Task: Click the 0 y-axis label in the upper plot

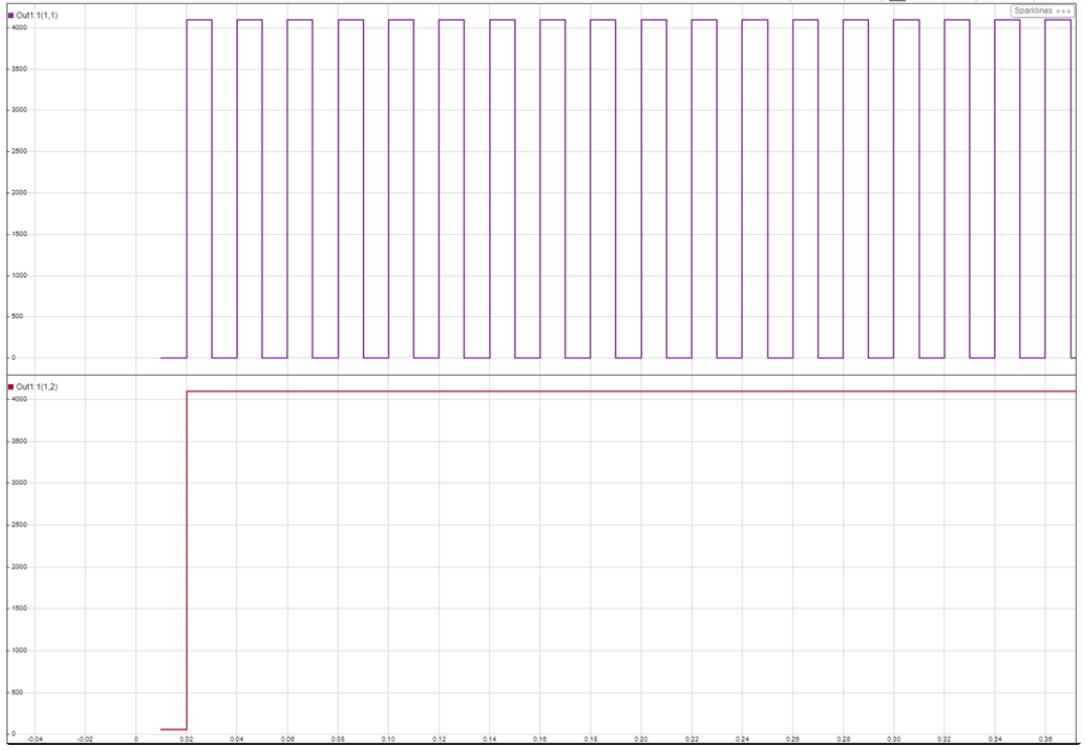Action: point(14,357)
